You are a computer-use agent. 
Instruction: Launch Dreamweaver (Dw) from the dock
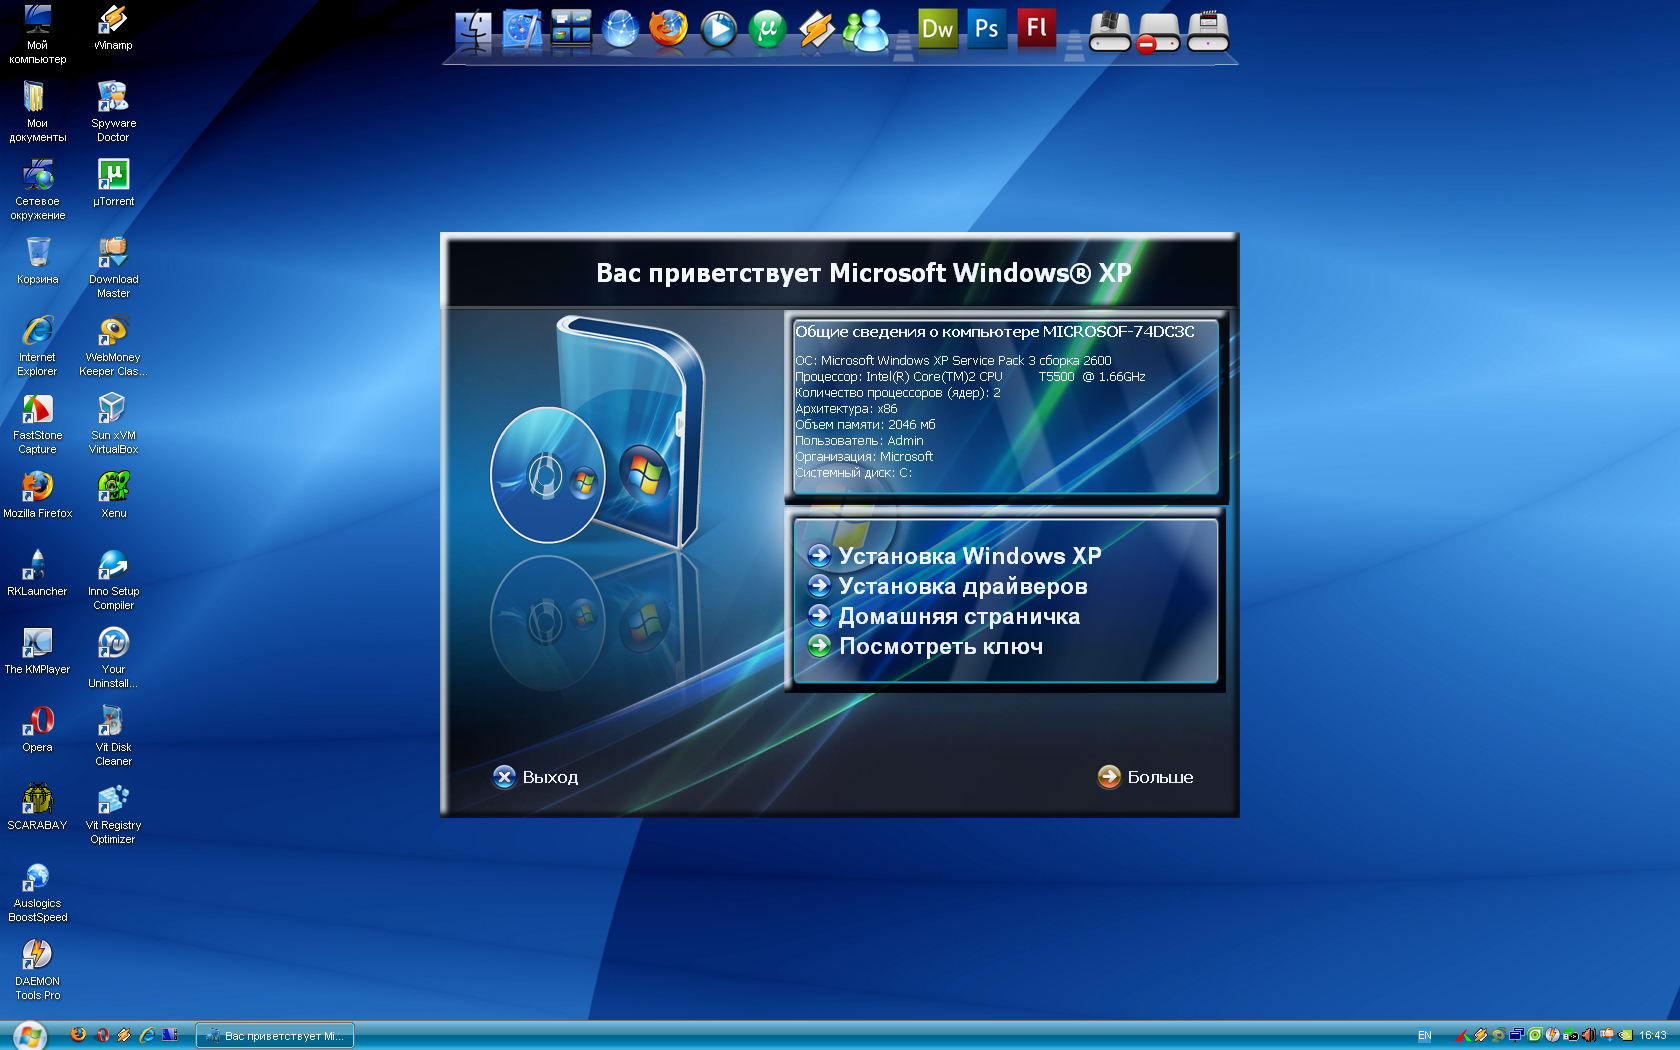(938, 28)
